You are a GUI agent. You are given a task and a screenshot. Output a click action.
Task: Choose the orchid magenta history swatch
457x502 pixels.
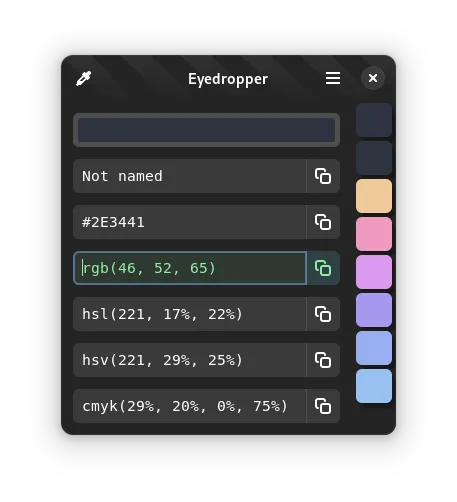pos(374,272)
